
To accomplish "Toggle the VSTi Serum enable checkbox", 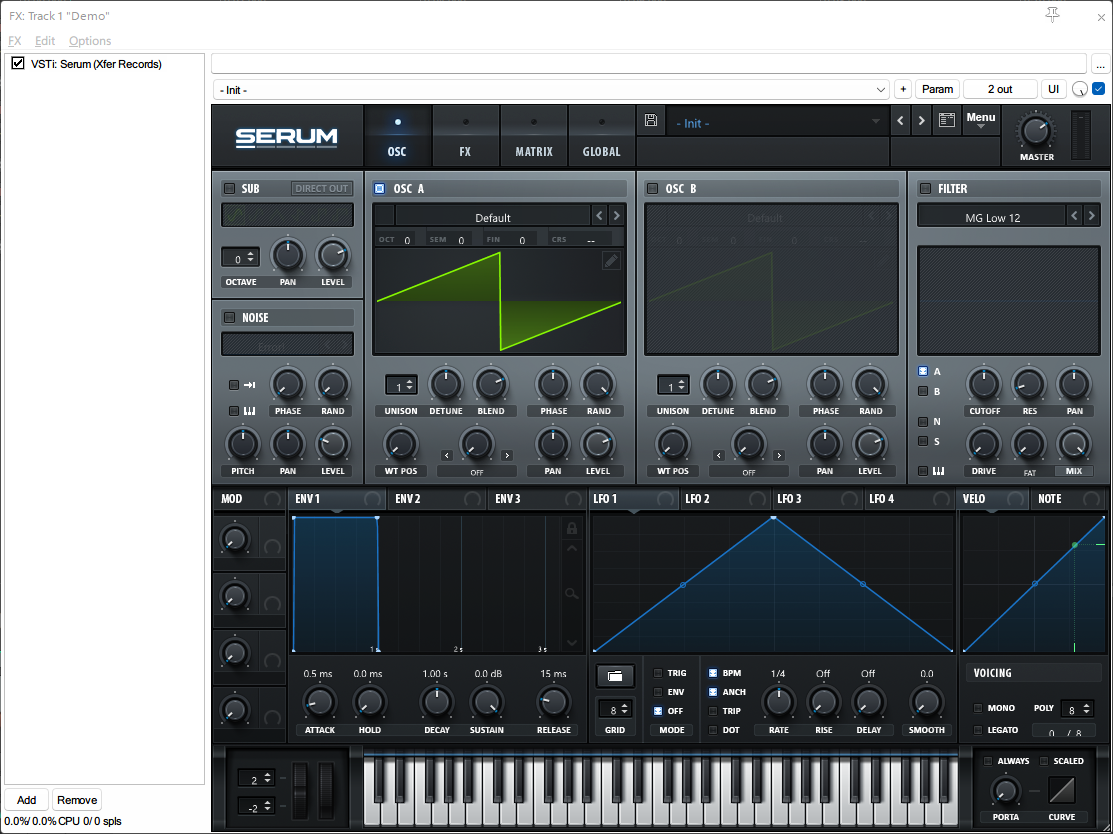I will pyautogui.click(x=18, y=64).
